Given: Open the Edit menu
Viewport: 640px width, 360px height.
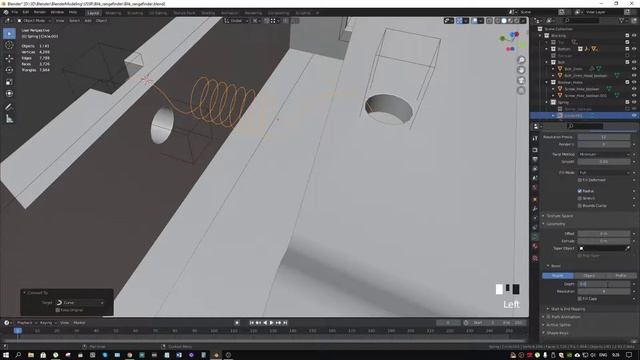Looking at the screenshot, I should (x=26, y=12).
